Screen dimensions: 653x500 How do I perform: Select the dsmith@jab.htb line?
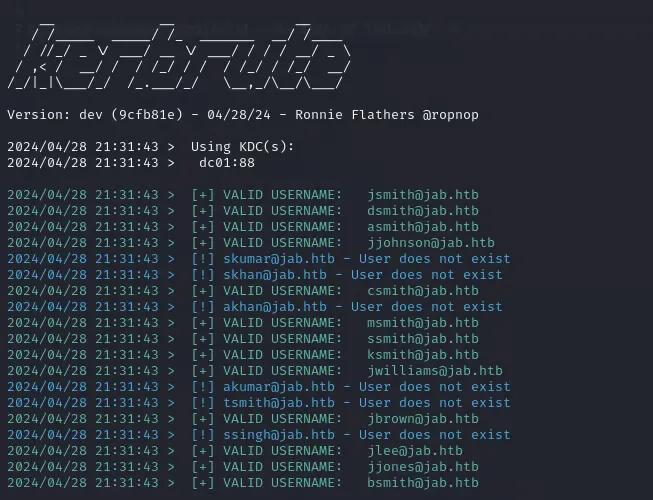(x=243, y=211)
